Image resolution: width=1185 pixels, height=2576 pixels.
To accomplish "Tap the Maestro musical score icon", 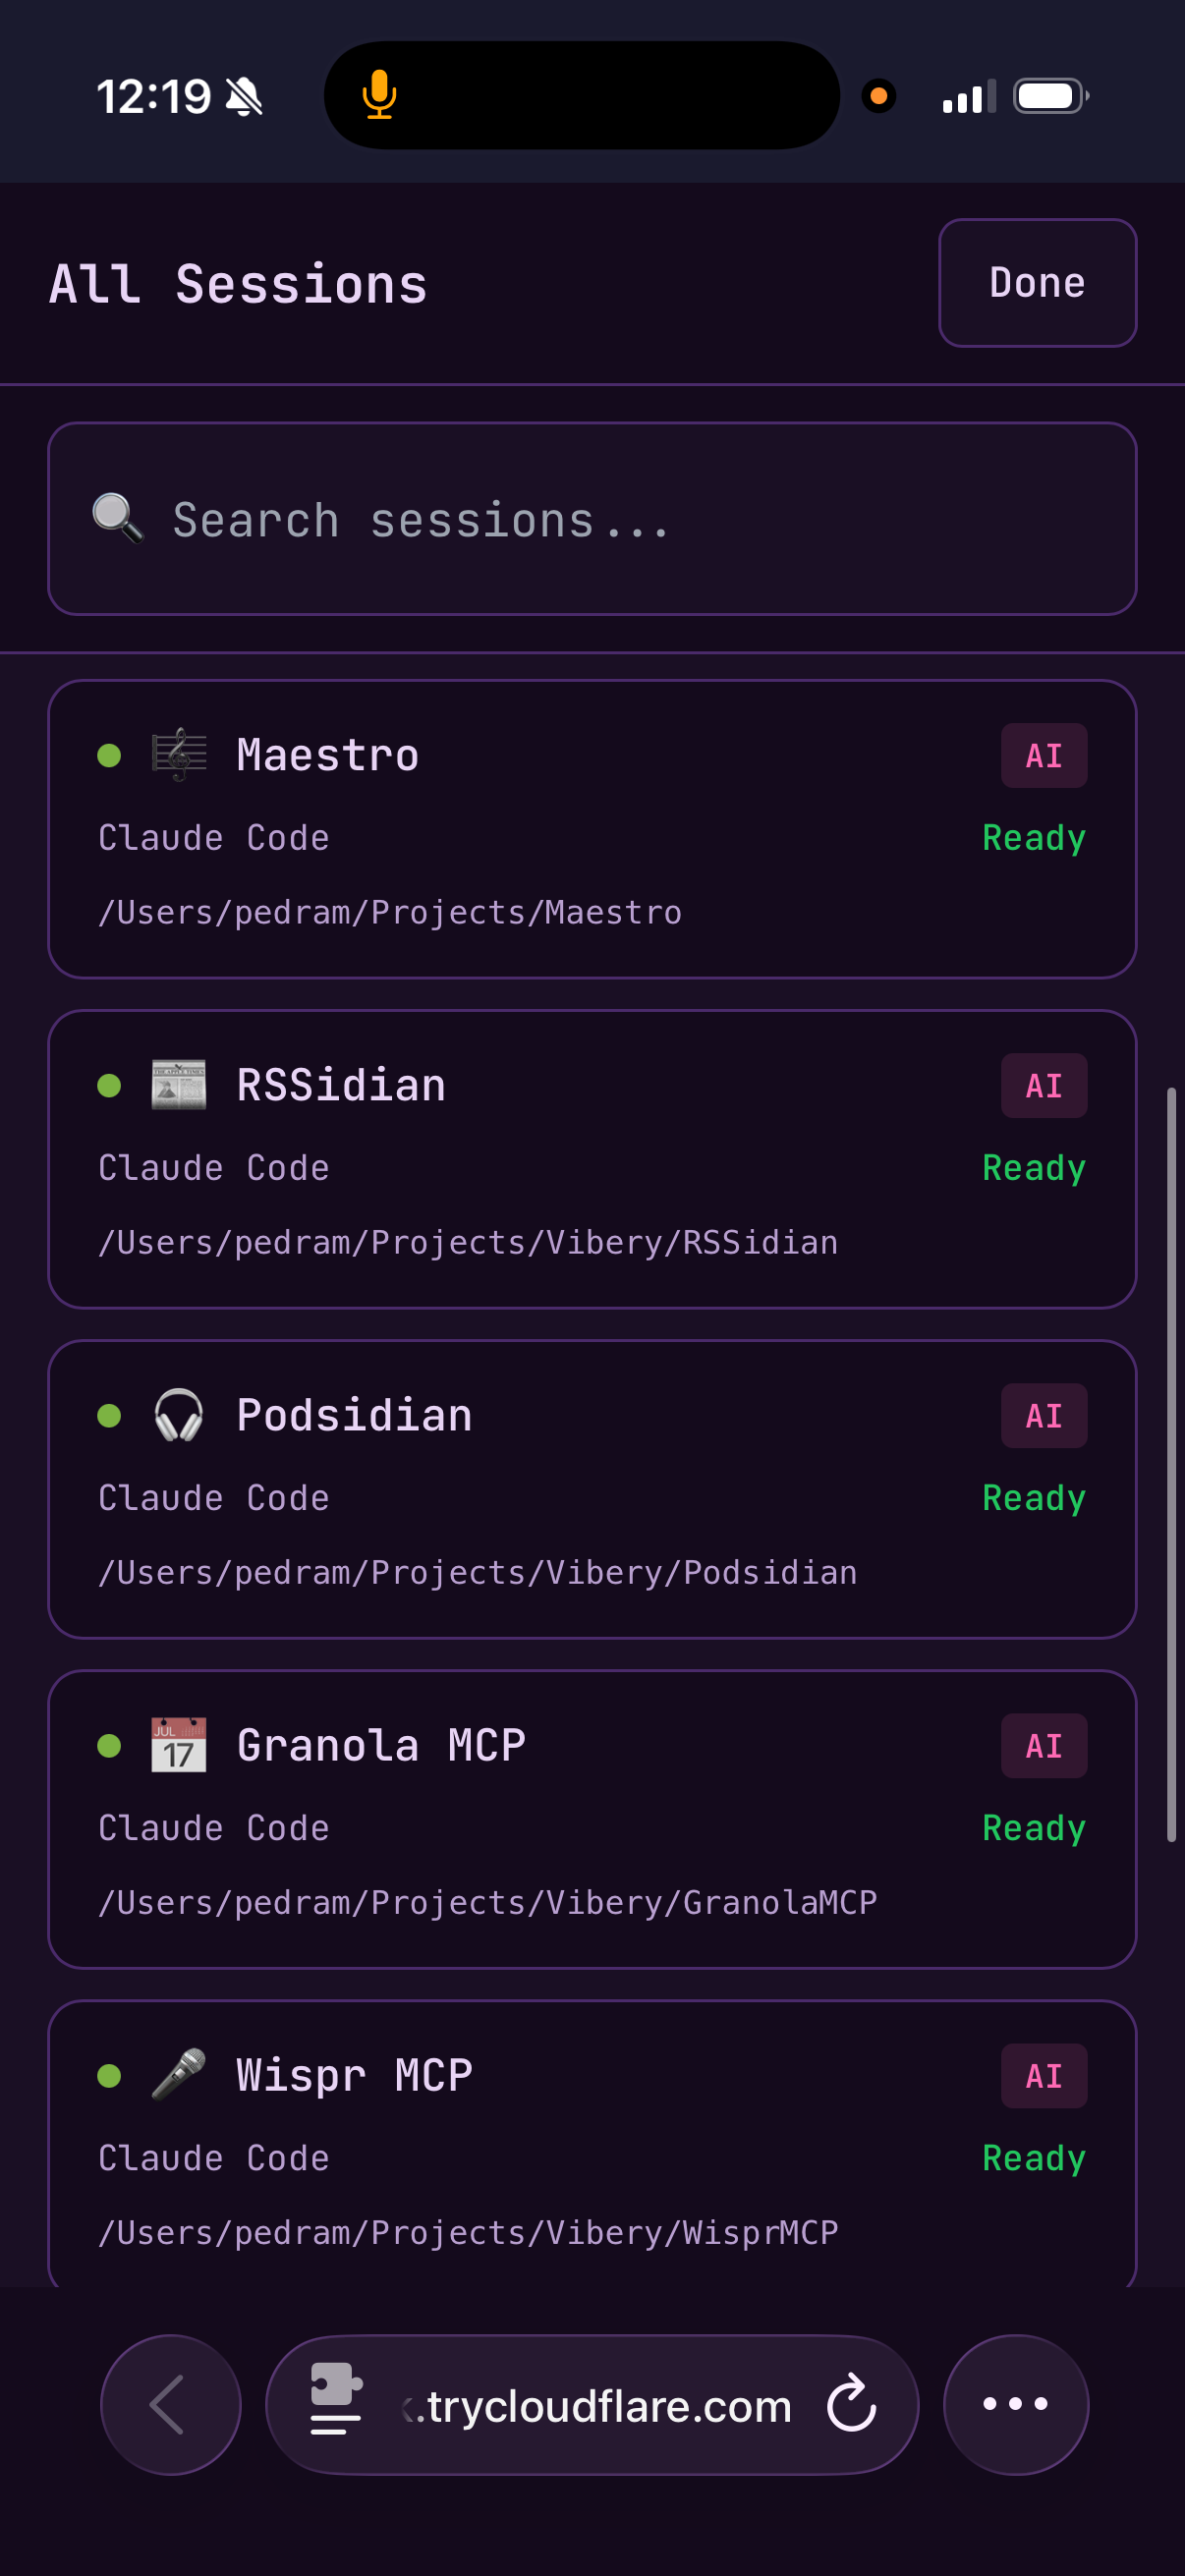I will pos(179,755).
